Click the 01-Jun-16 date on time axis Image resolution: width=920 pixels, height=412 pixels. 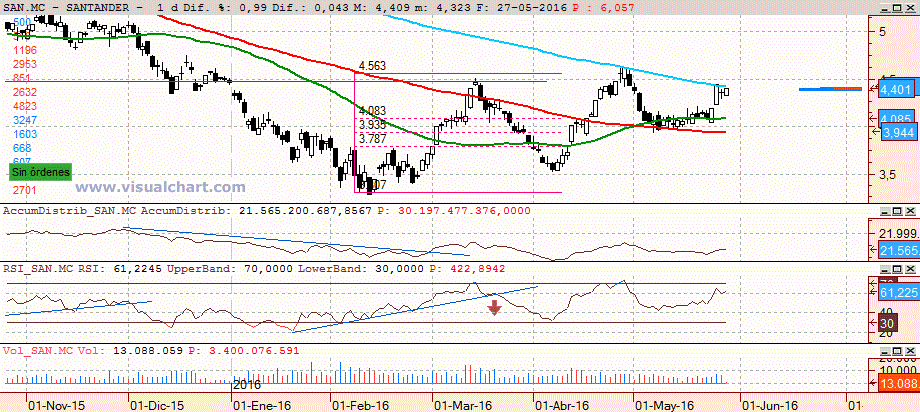(x=770, y=406)
